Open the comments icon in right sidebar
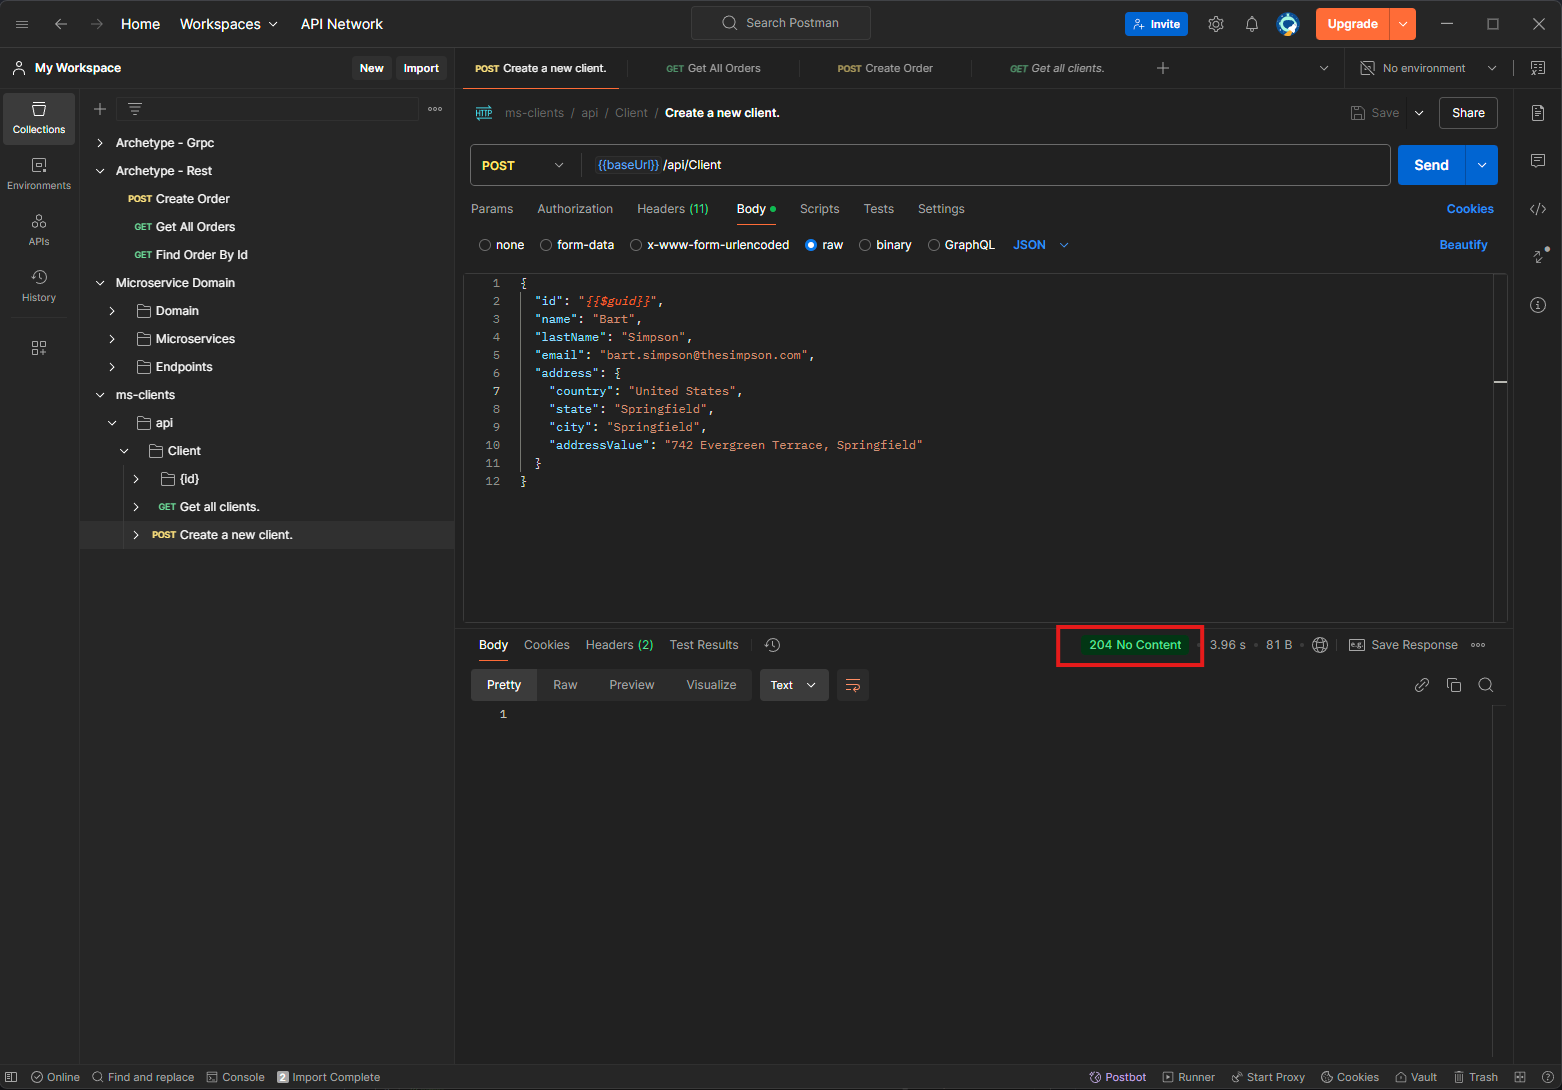 1538,161
